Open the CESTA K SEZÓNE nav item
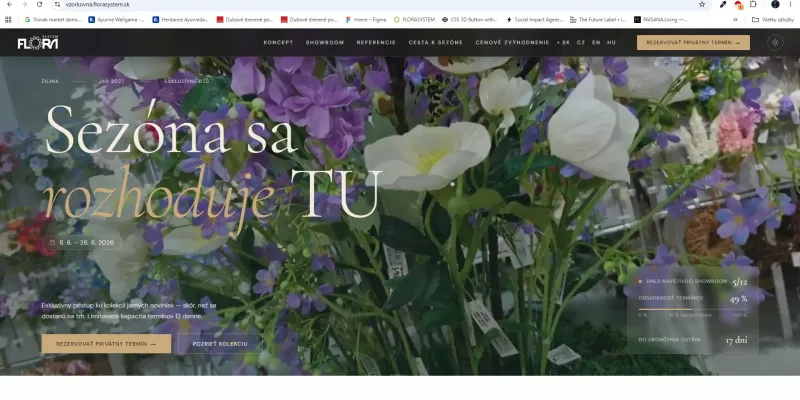800x400 pixels. [x=435, y=43]
